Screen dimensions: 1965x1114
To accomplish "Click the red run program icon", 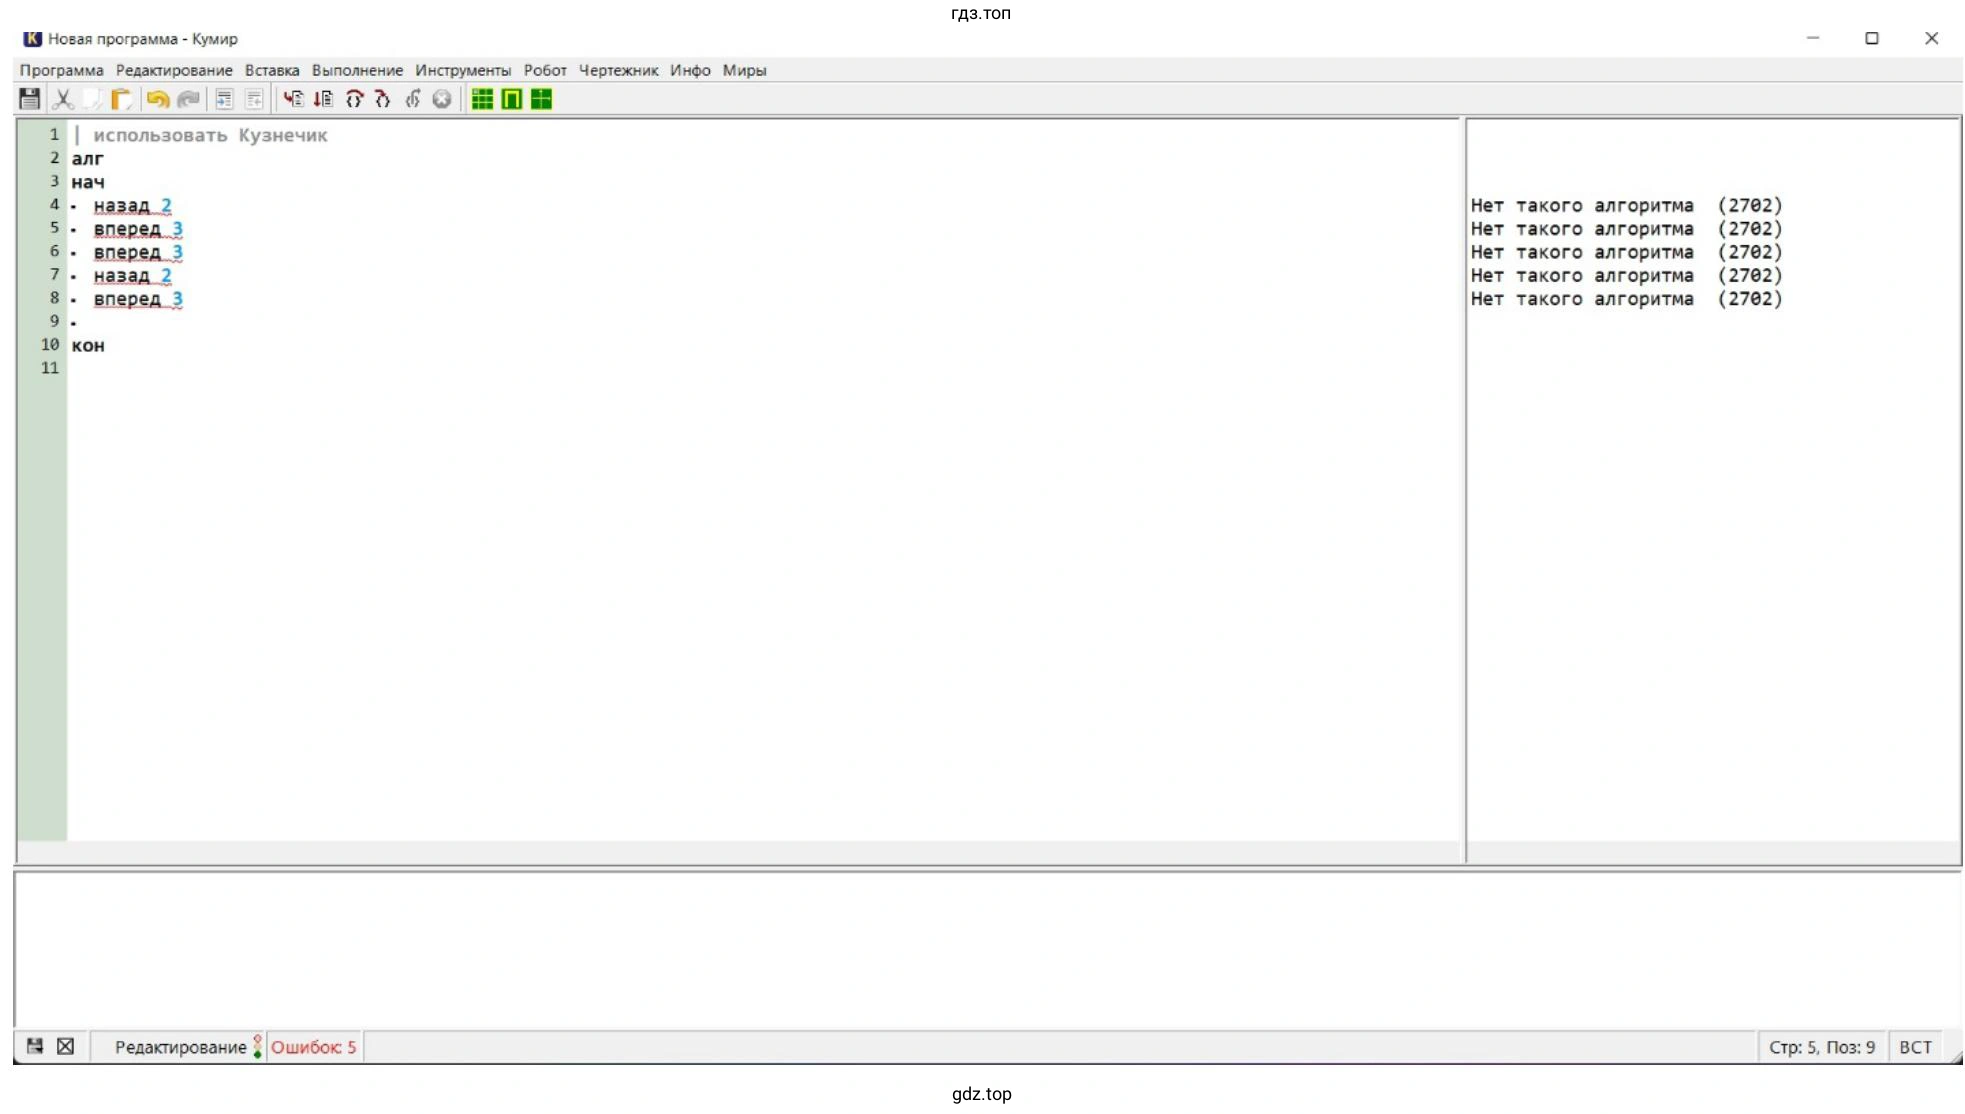I will coord(293,99).
